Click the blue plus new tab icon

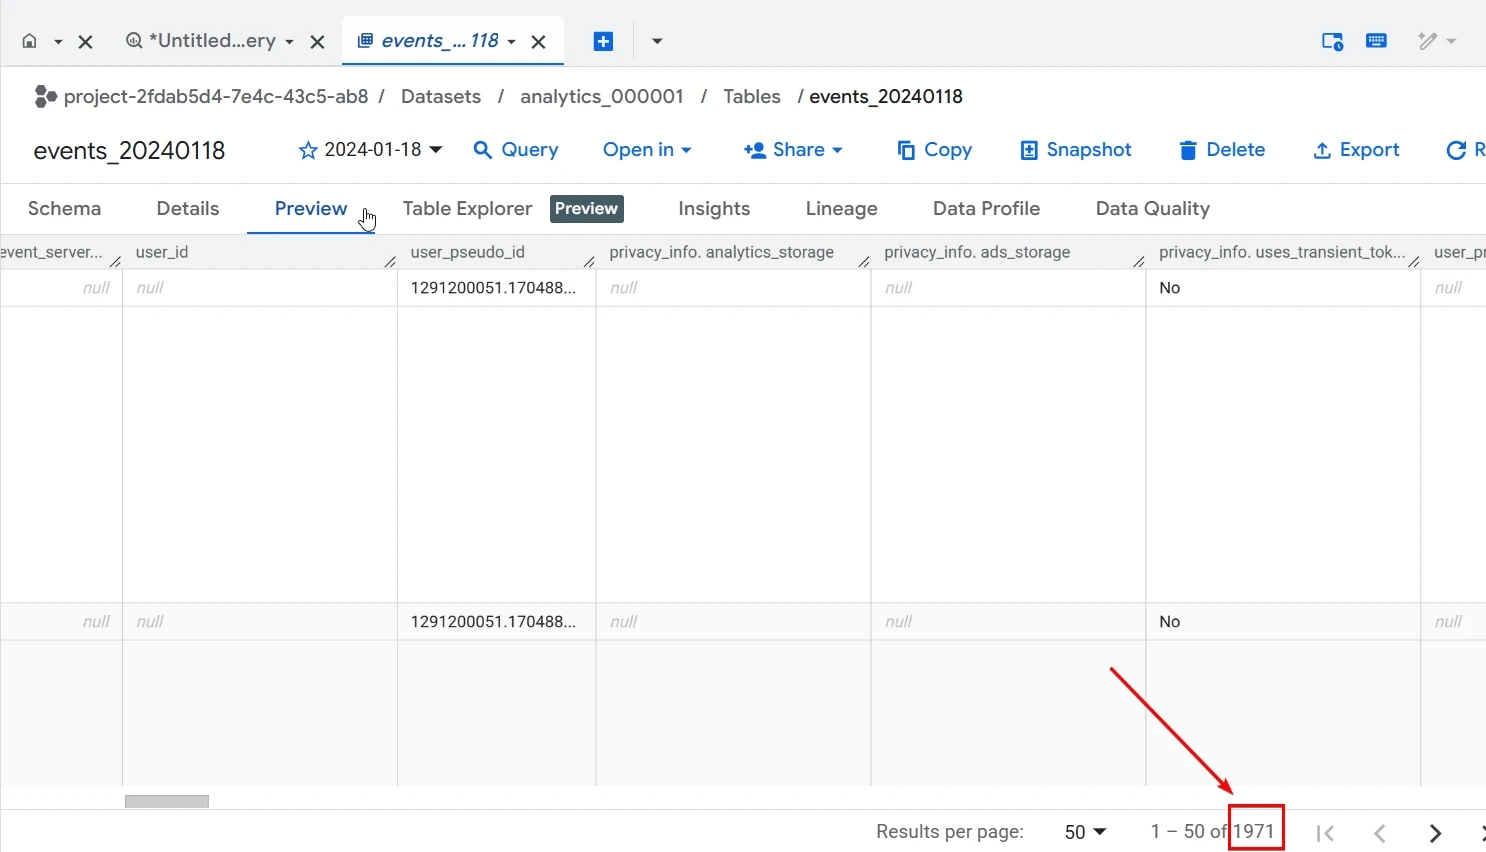[x=603, y=41]
